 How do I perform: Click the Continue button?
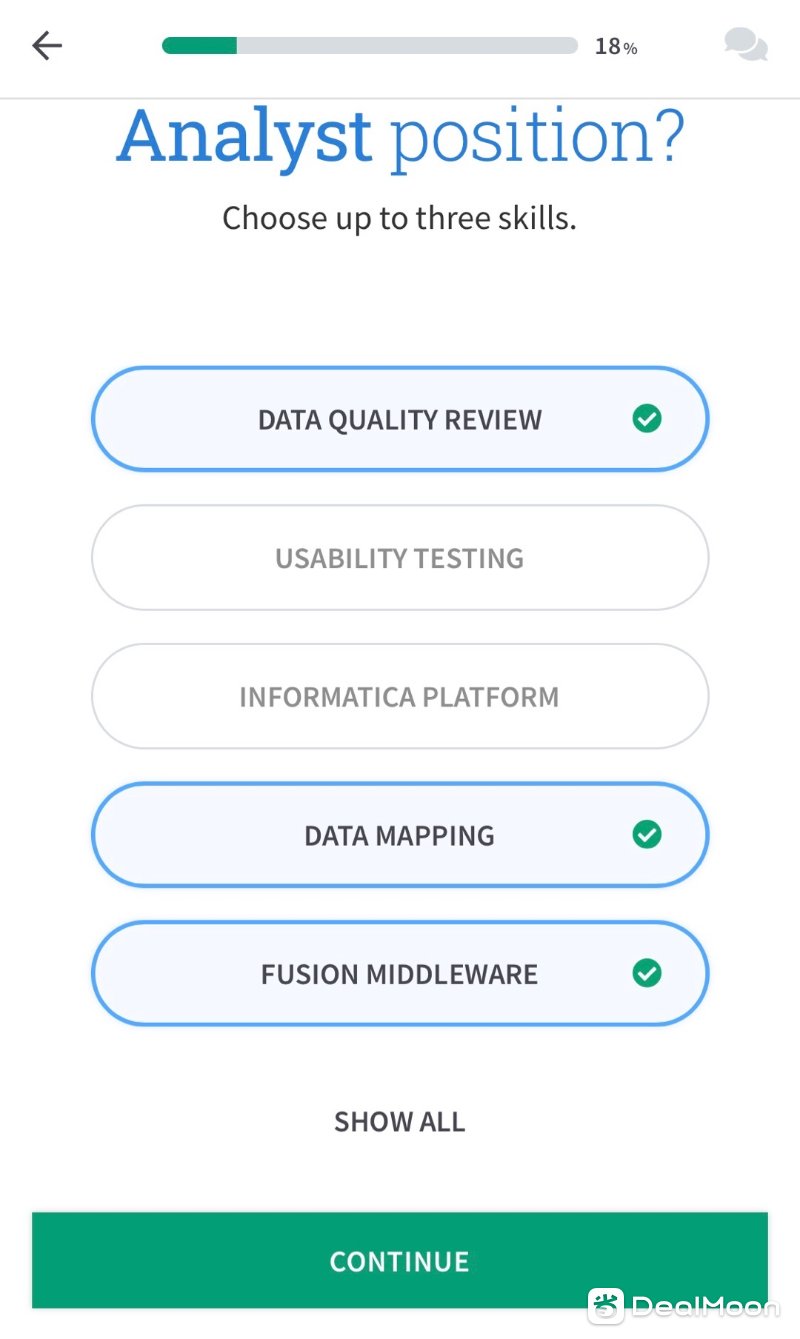[400, 1261]
